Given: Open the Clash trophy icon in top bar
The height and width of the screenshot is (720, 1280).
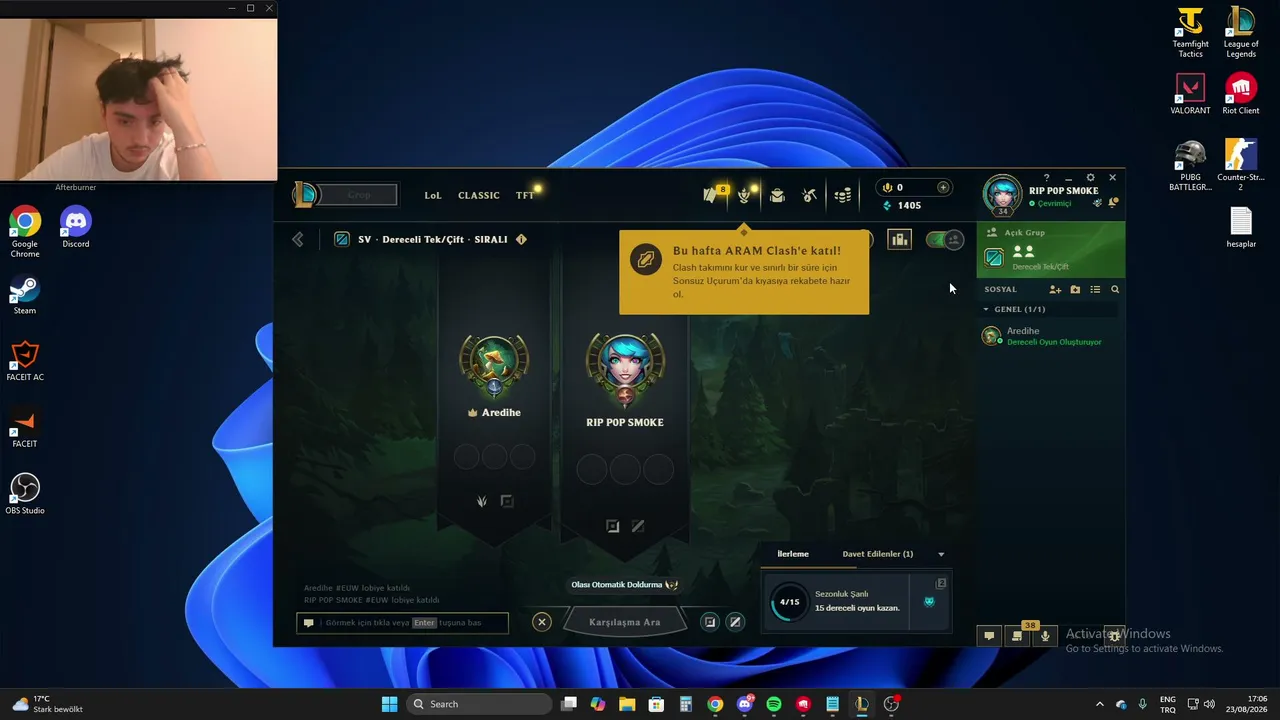Looking at the screenshot, I should pos(745,194).
